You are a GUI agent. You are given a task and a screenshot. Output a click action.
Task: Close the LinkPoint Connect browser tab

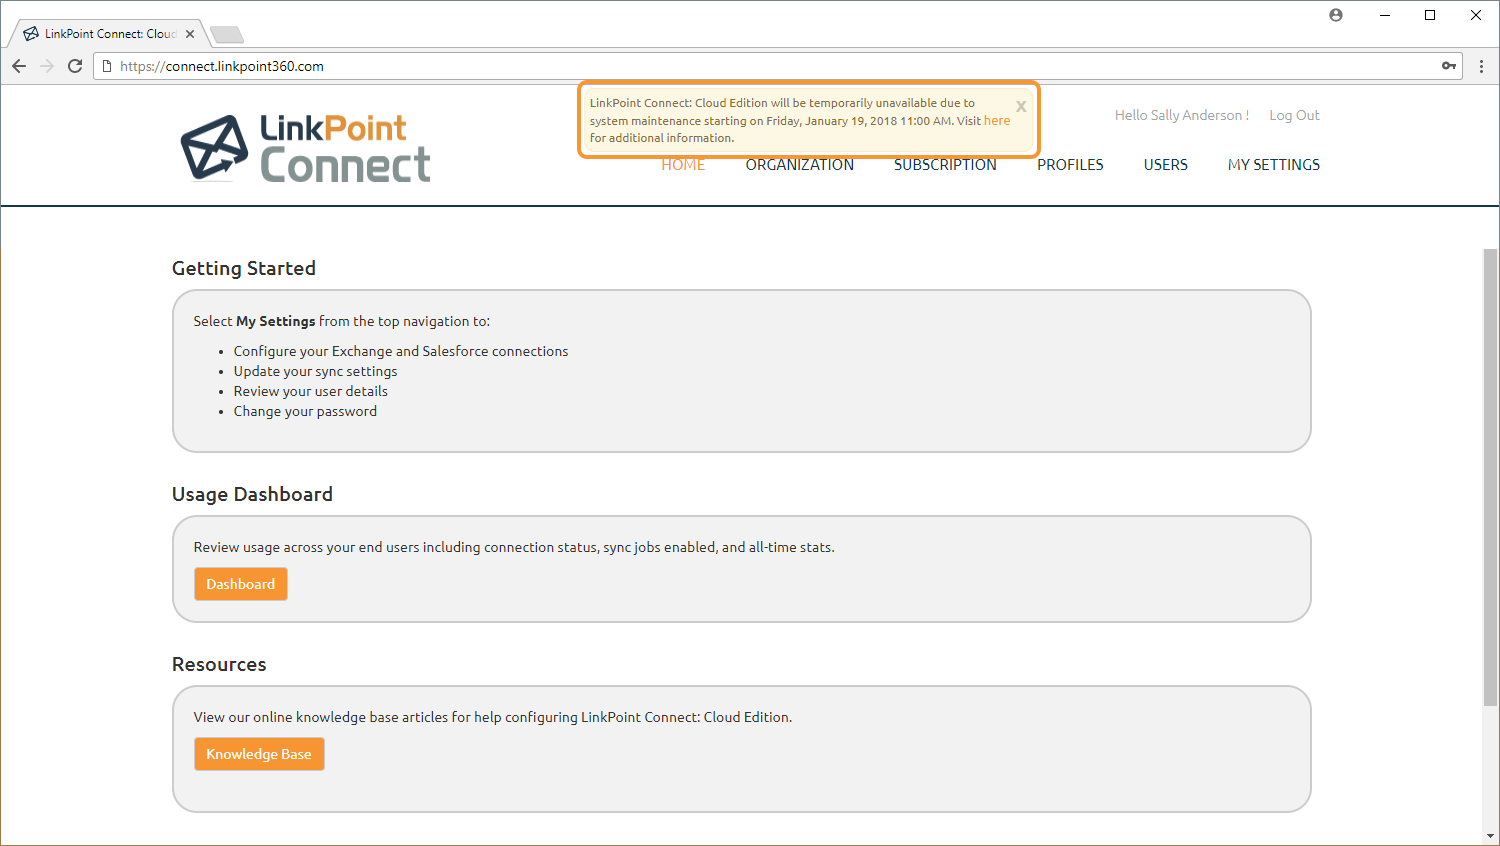[190, 34]
